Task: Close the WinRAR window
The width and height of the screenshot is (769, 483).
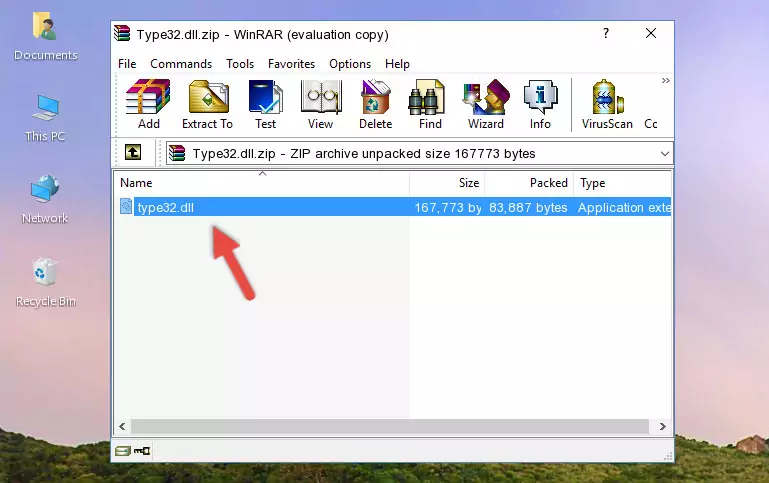Action: [651, 33]
